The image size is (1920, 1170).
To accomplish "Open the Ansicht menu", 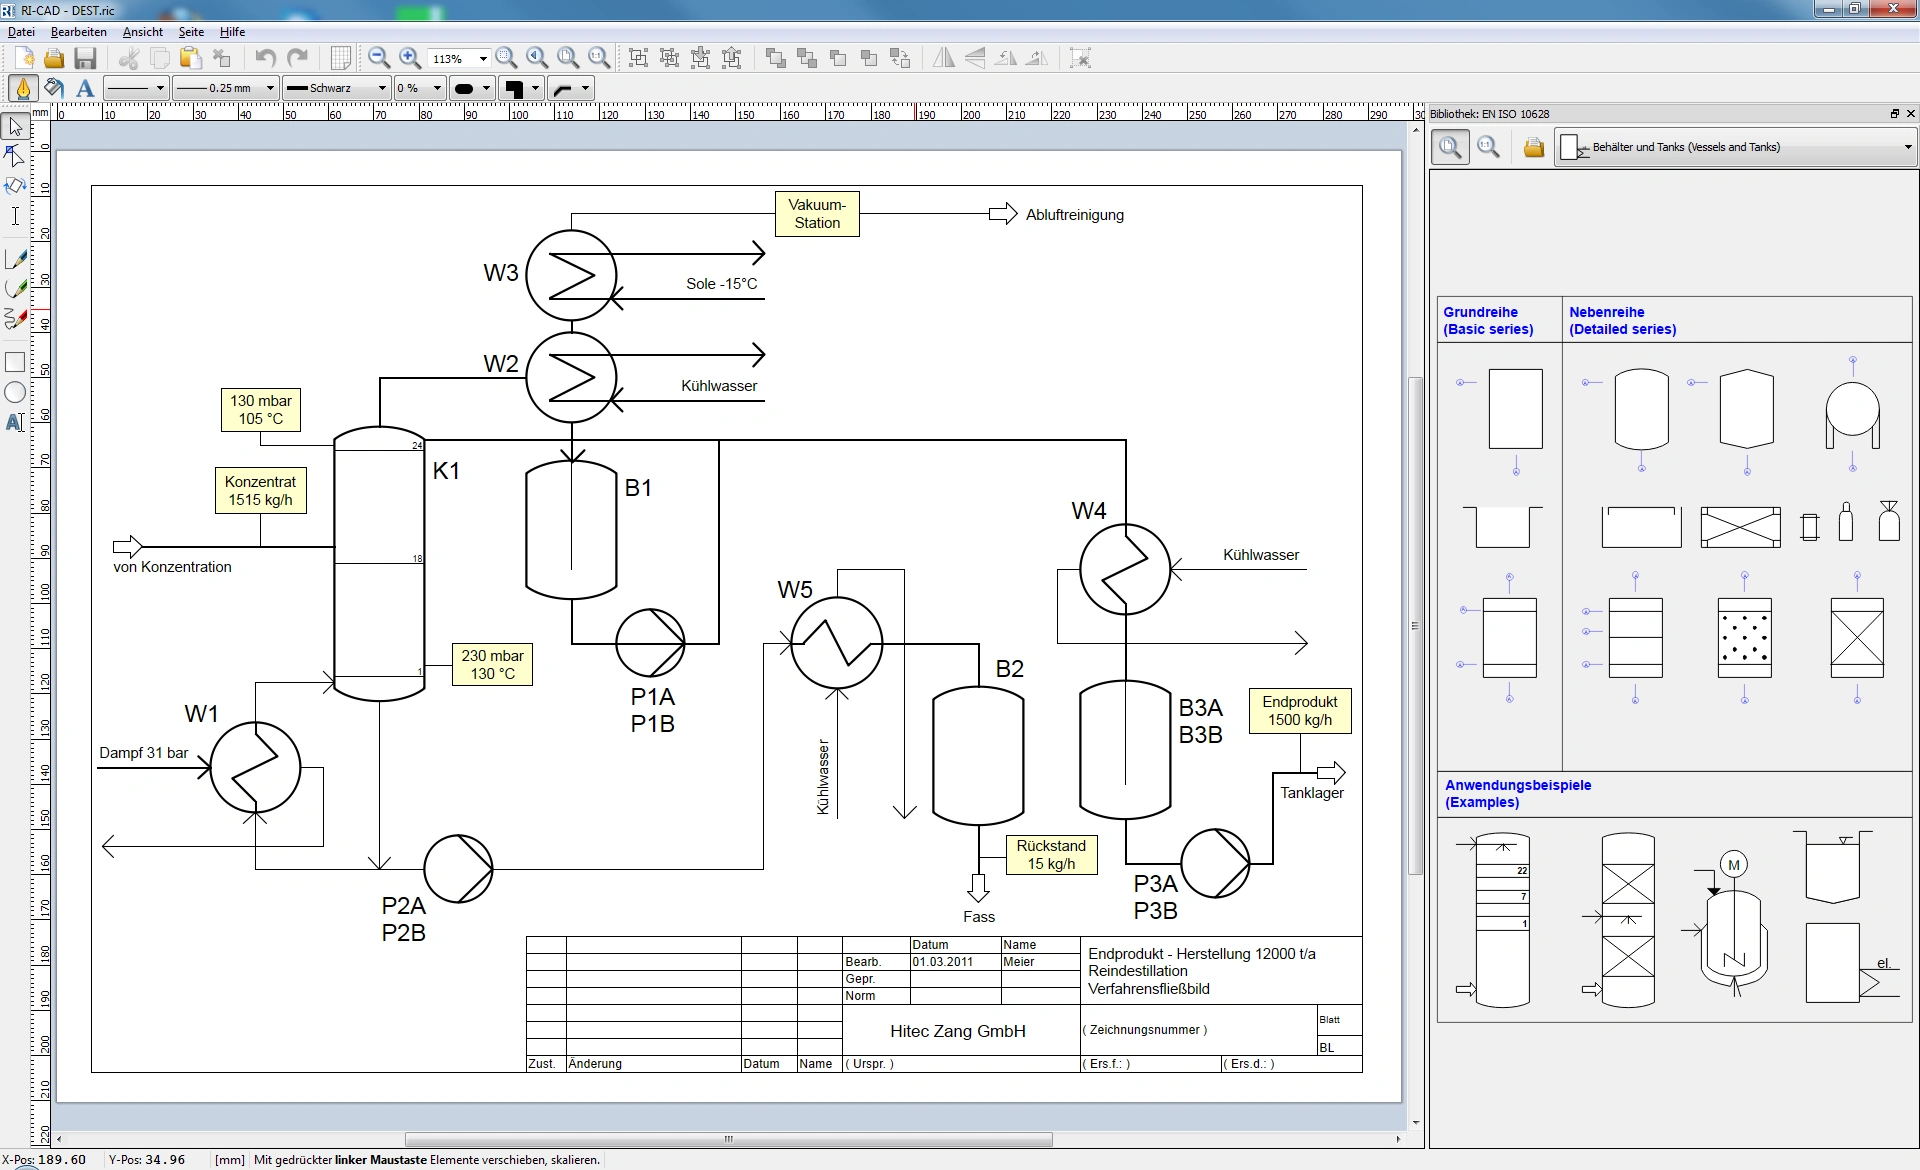I will [142, 32].
